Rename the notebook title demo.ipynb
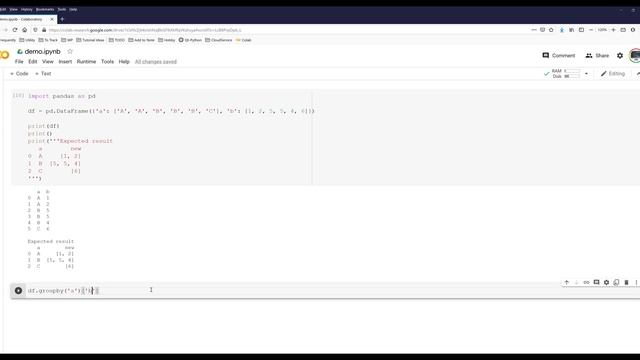 click(42, 51)
